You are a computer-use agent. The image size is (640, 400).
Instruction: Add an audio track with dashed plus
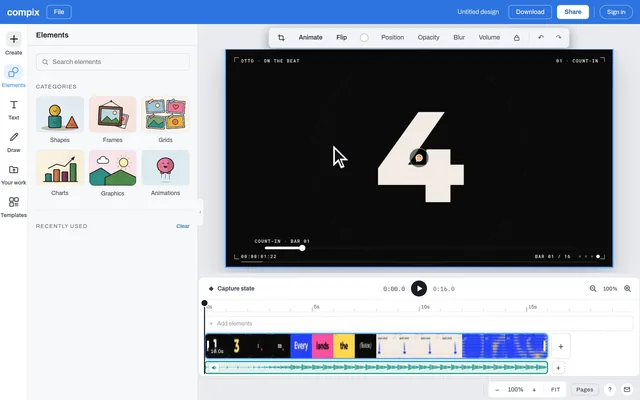(x=558, y=368)
